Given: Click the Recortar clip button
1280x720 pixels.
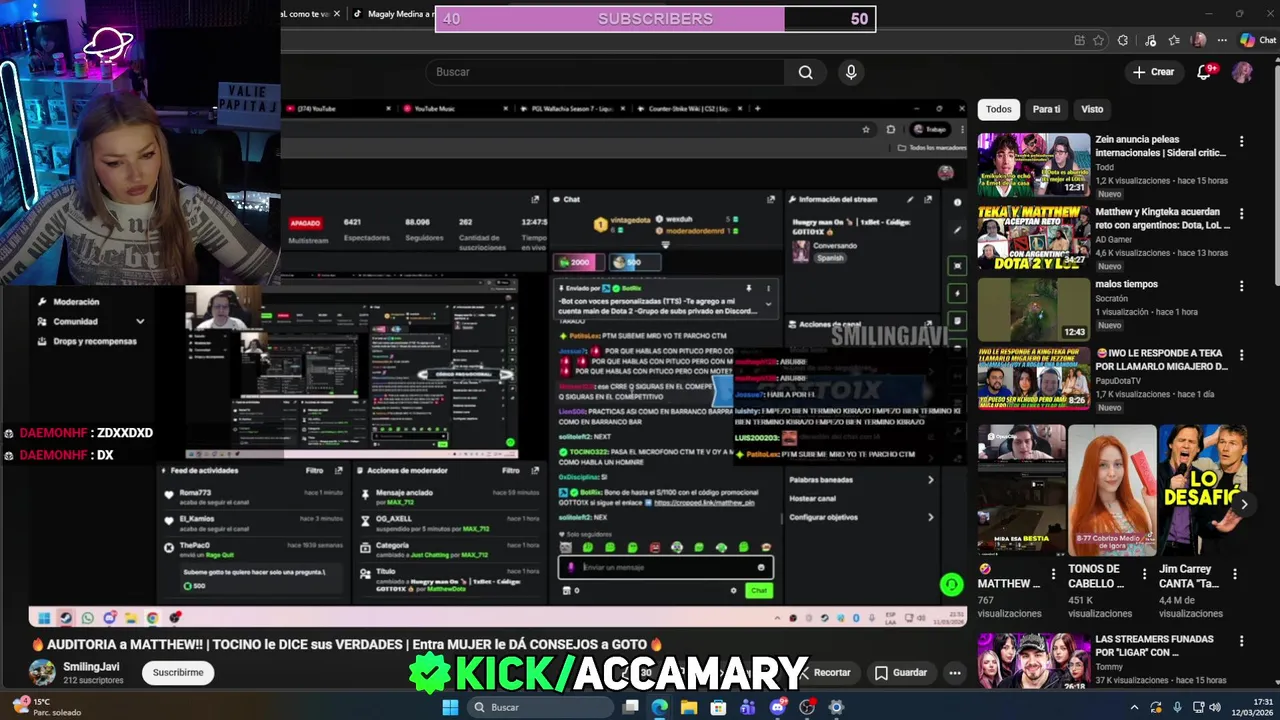Looking at the screenshot, I should [824, 673].
